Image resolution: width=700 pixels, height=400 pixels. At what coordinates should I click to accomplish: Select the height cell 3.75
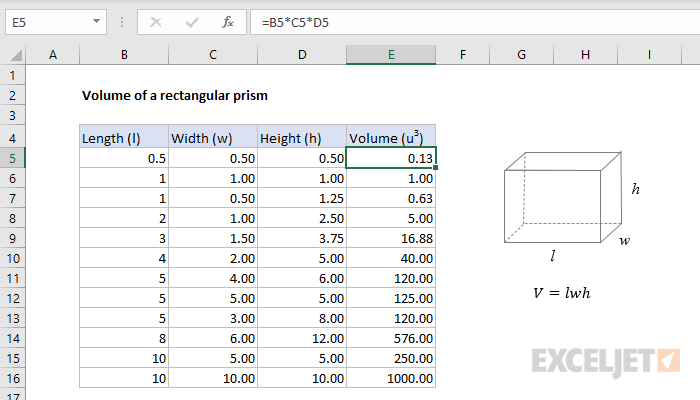302,238
